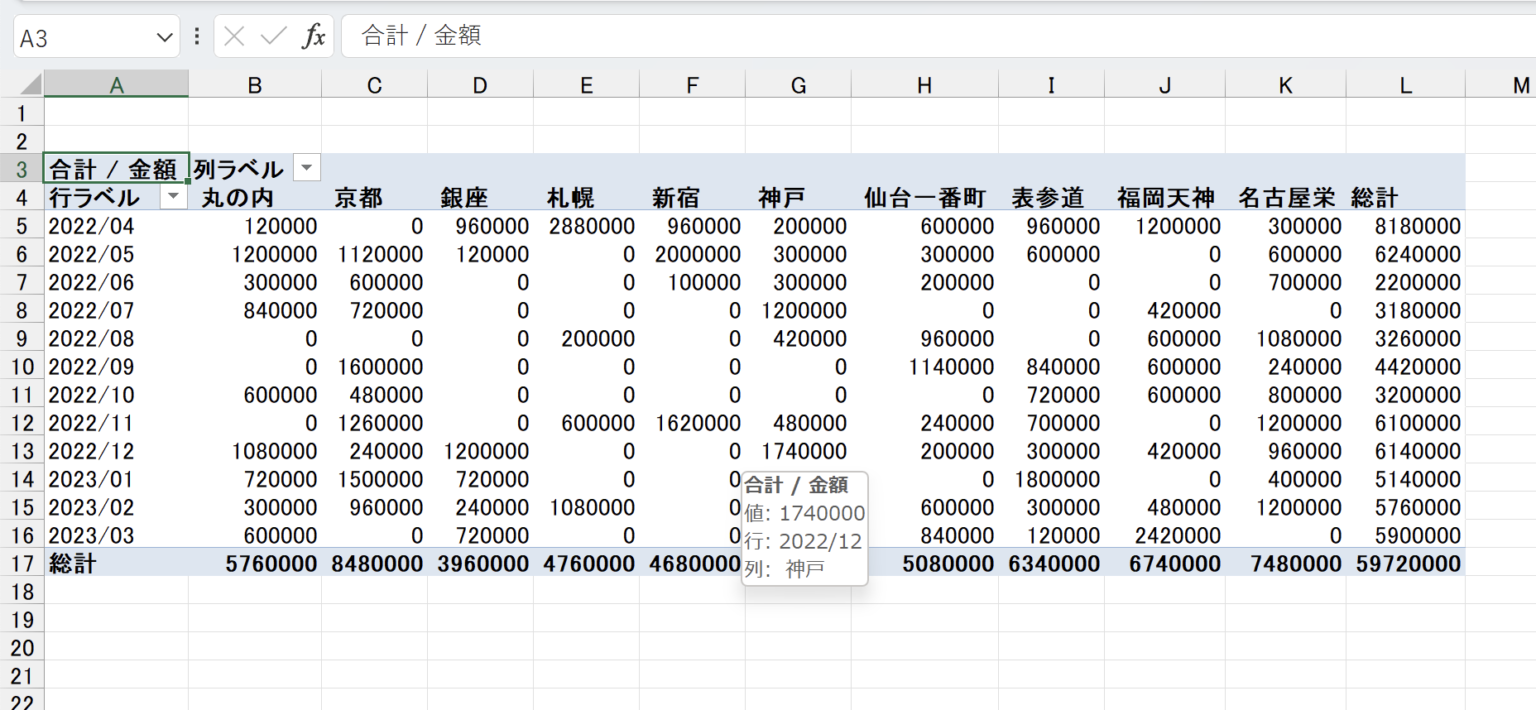
Task: Open the 行ラベル row filter dropdown
Action: coord(174,197)
